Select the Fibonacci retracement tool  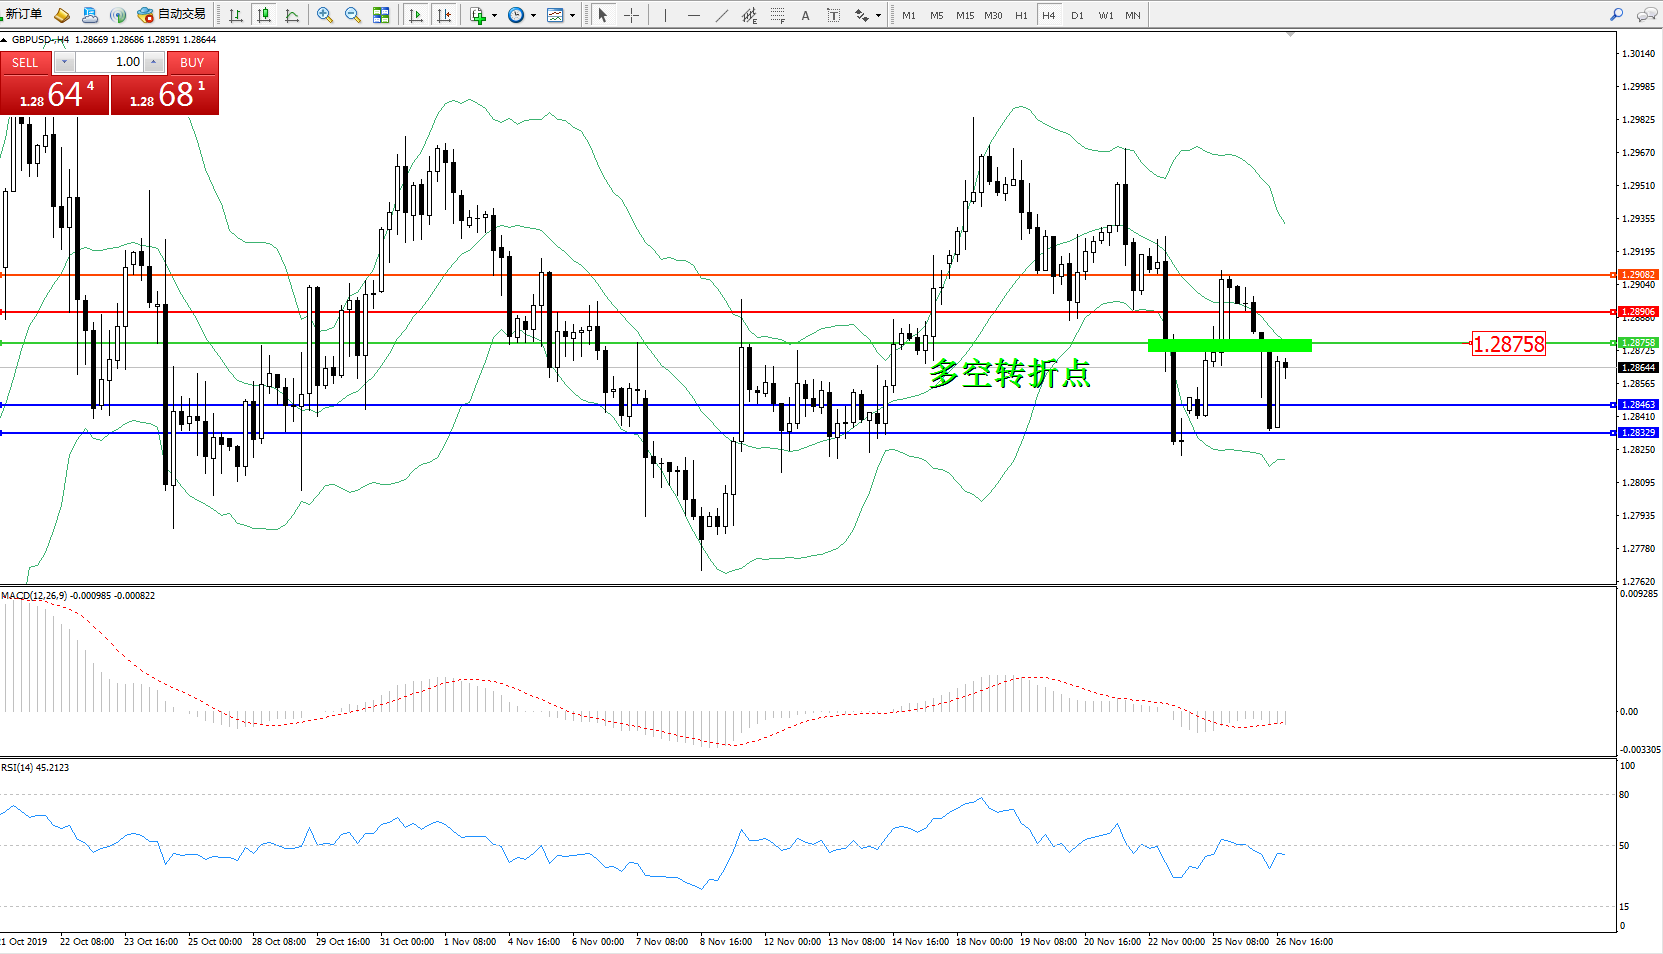coord(777,15)
